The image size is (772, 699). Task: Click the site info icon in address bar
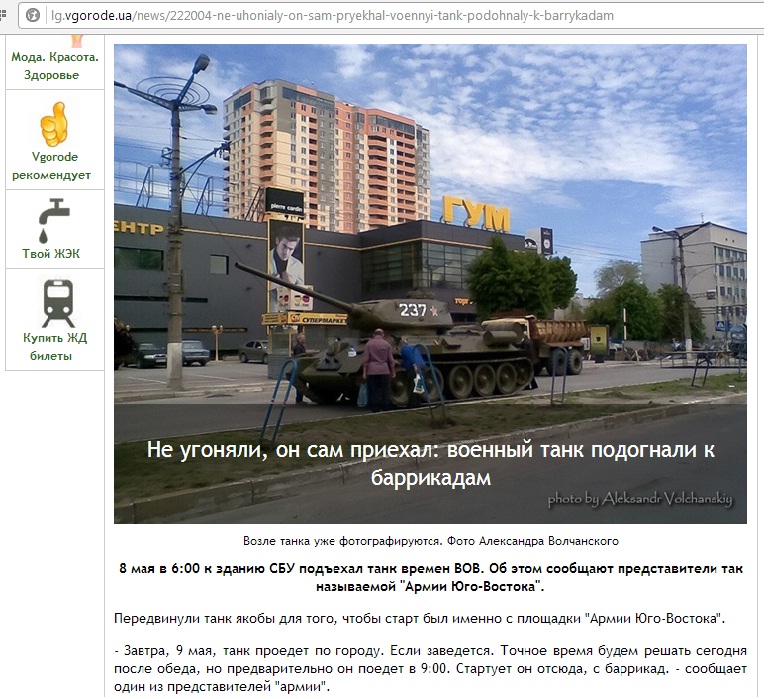click(33, 16)
